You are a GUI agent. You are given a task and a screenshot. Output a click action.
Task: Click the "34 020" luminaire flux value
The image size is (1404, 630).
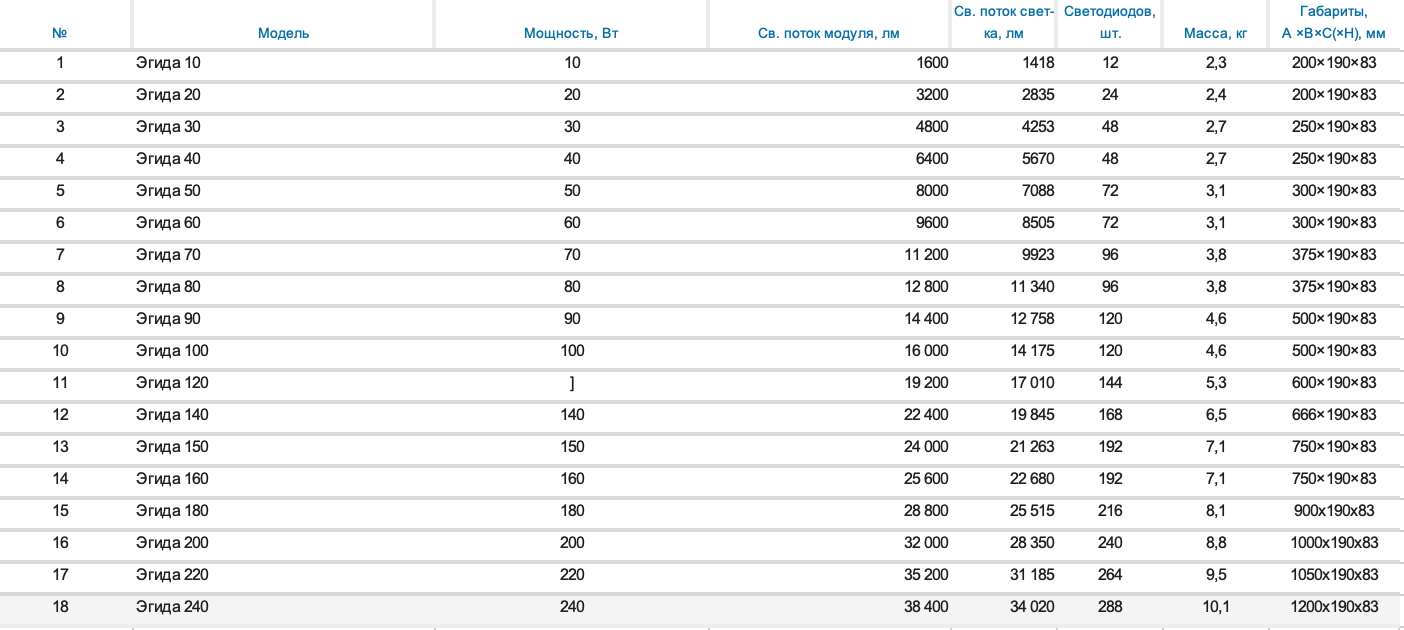(1032, 607)
